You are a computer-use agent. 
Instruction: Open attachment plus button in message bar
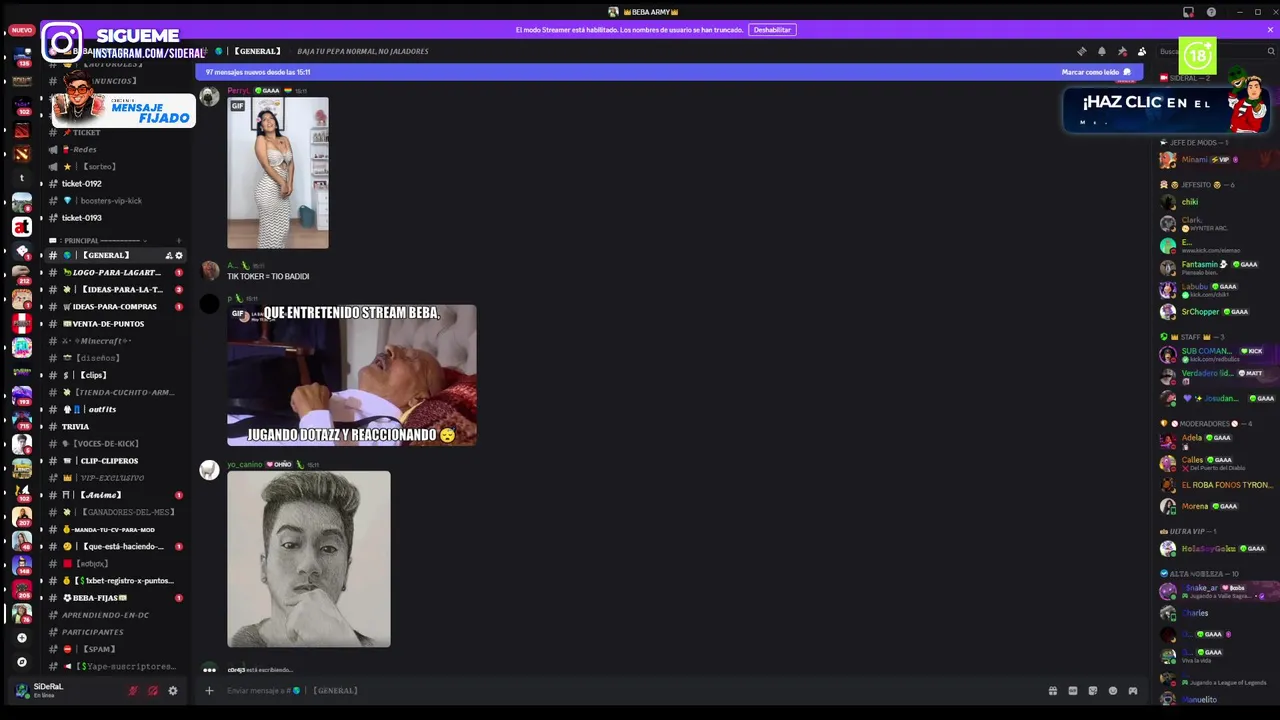[x=209, y=690]
